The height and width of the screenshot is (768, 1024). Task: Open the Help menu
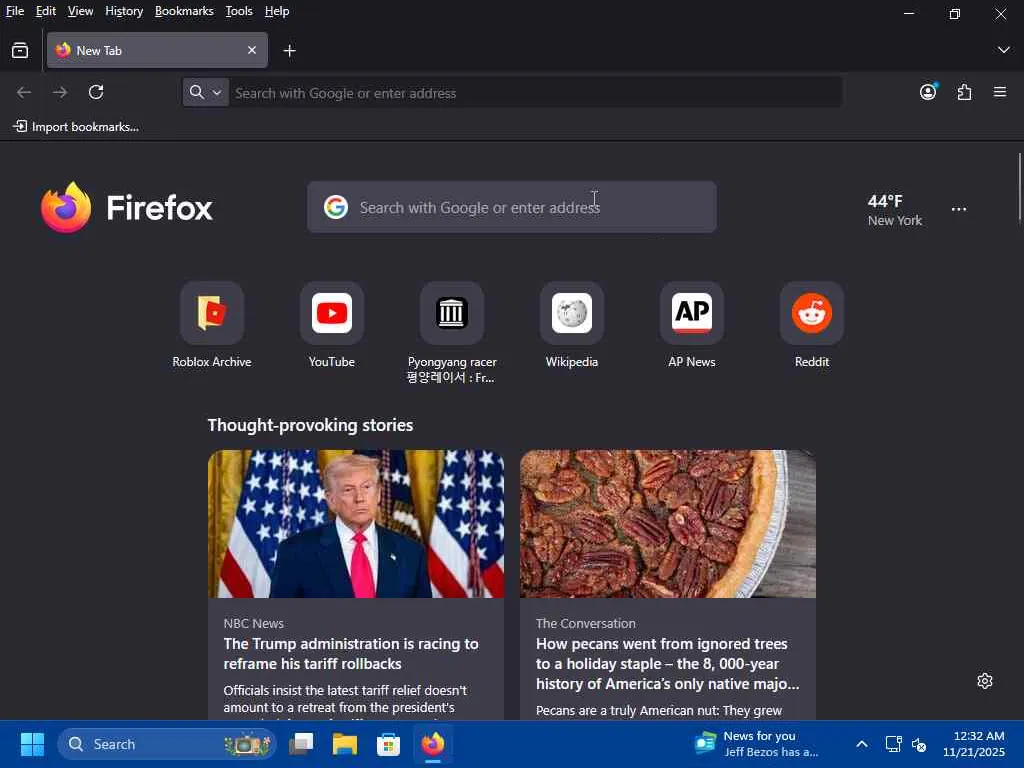(277, 11)
